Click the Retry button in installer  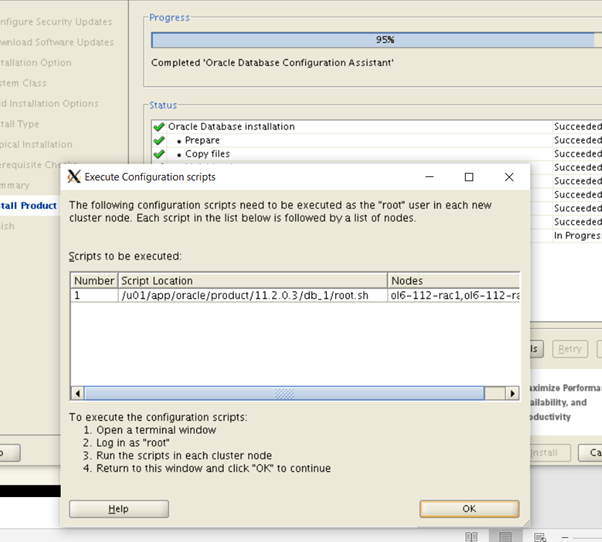coord(570,349)
